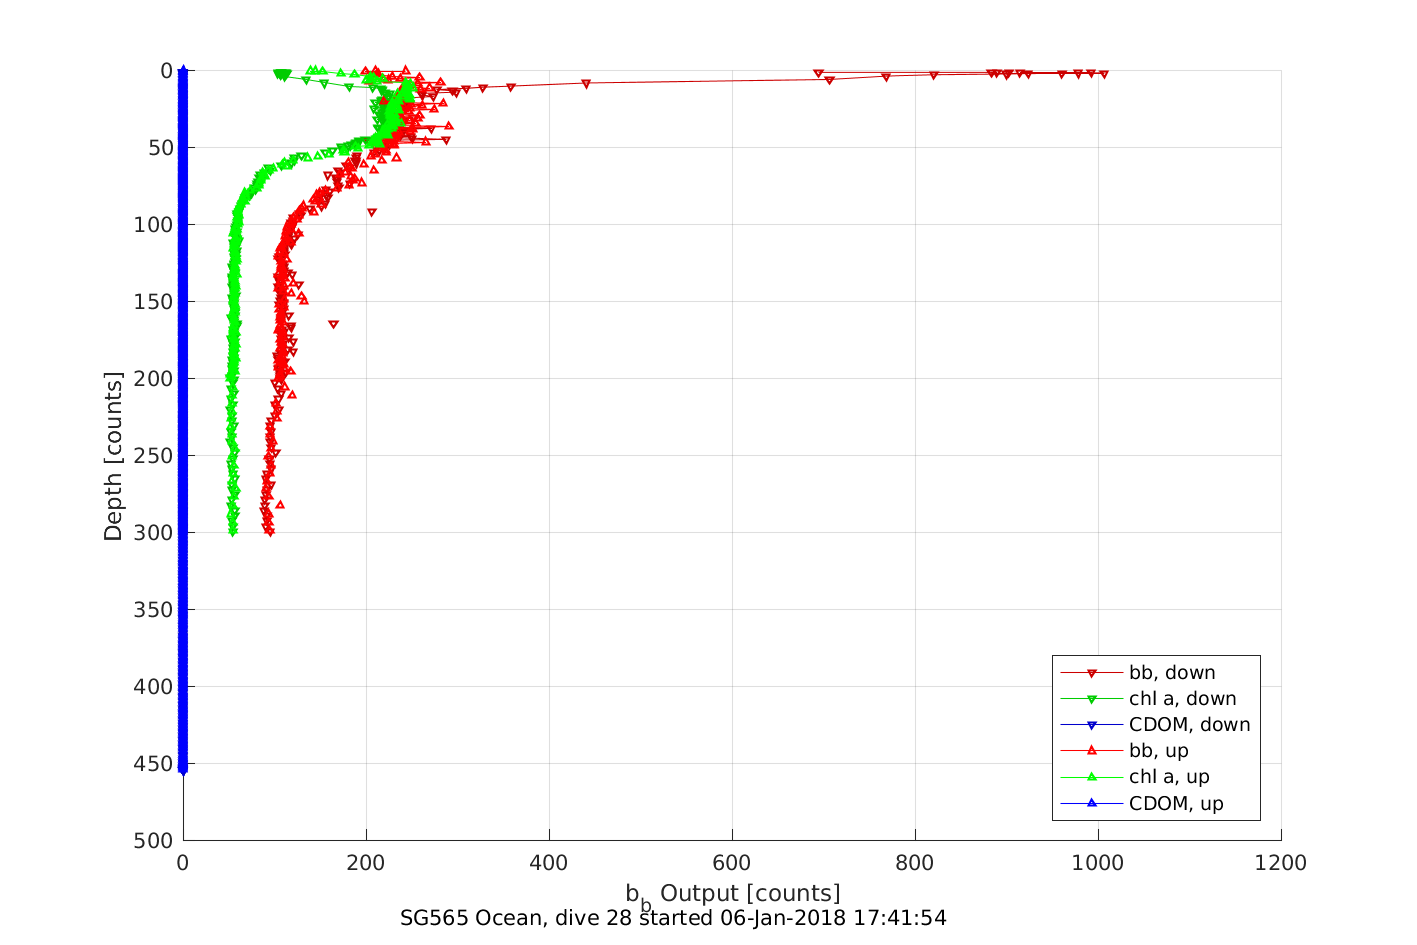Click the y-axis tick label 450

155,764
